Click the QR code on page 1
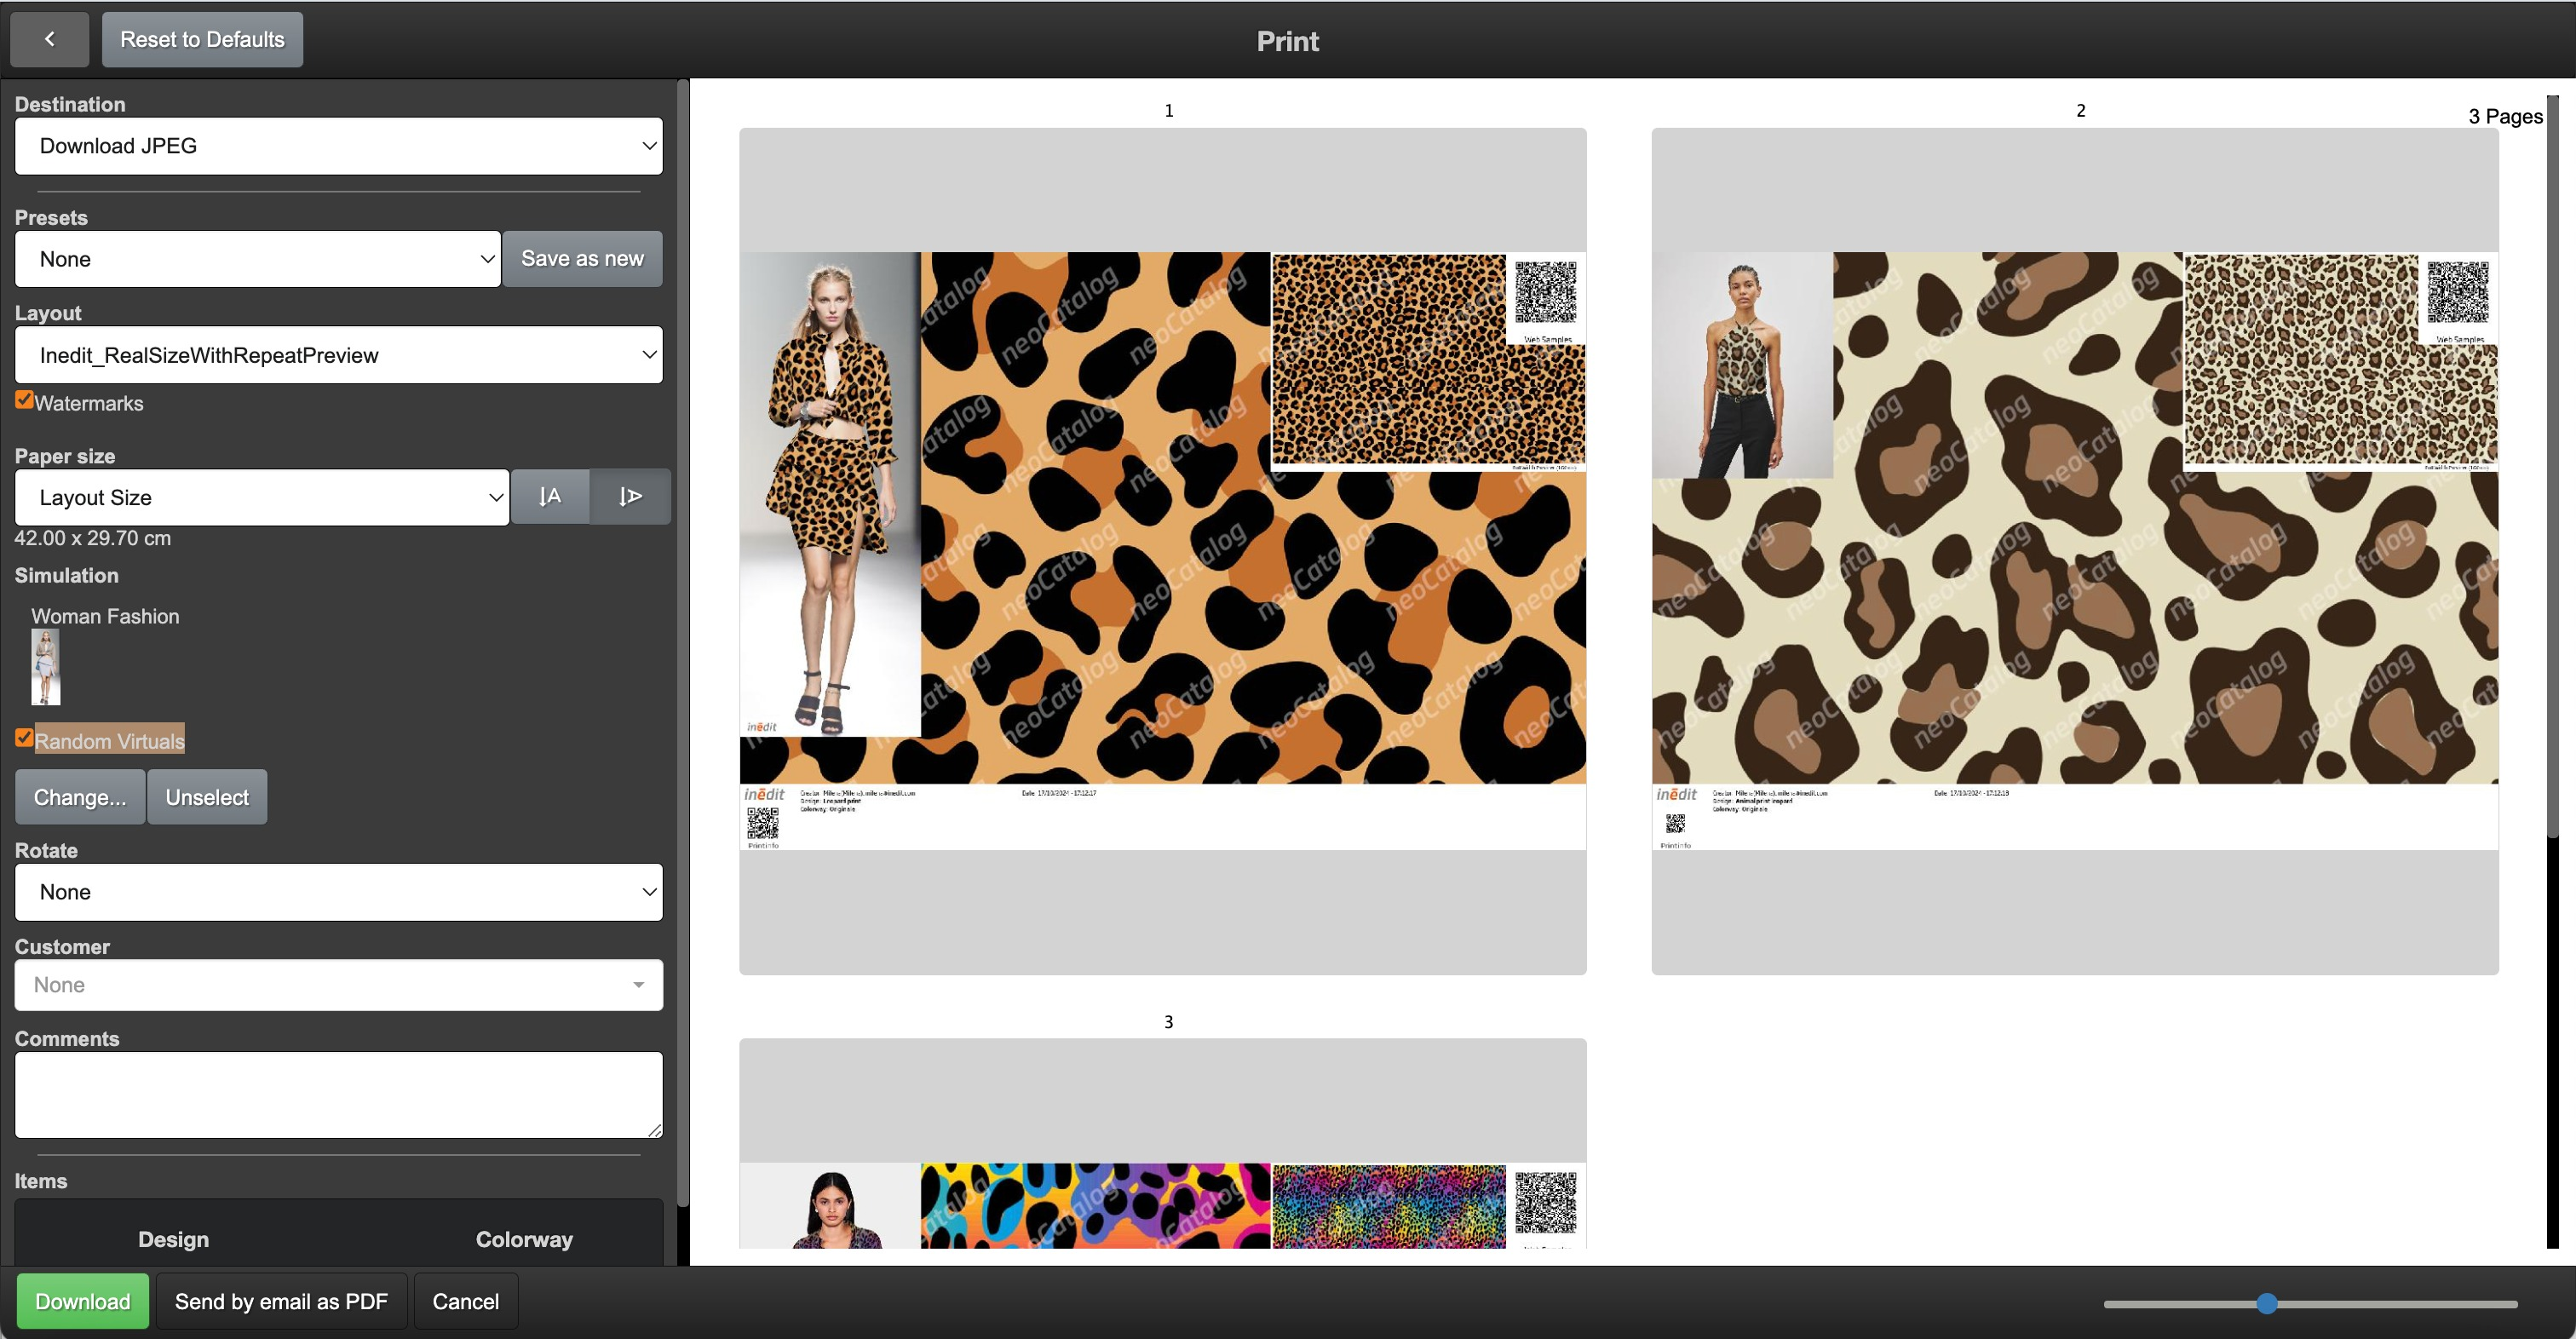 [1545, 292]
